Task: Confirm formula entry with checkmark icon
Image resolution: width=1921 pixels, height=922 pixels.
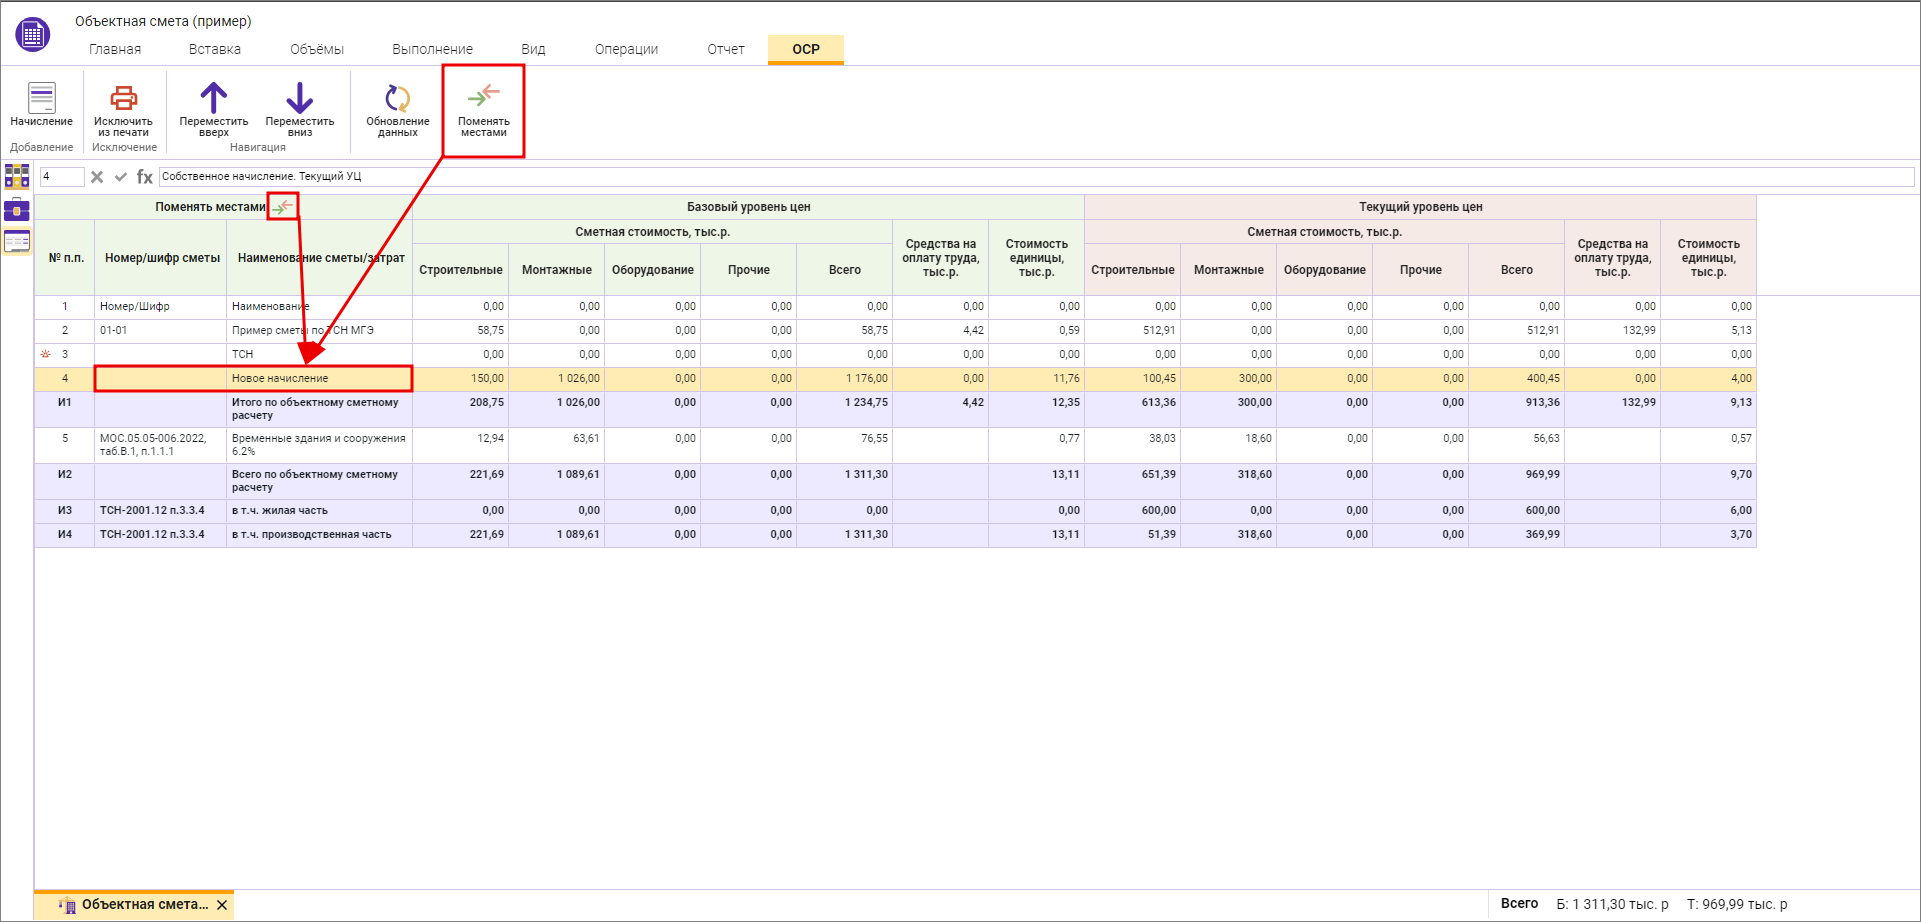Action: click(x=121, y=177)
